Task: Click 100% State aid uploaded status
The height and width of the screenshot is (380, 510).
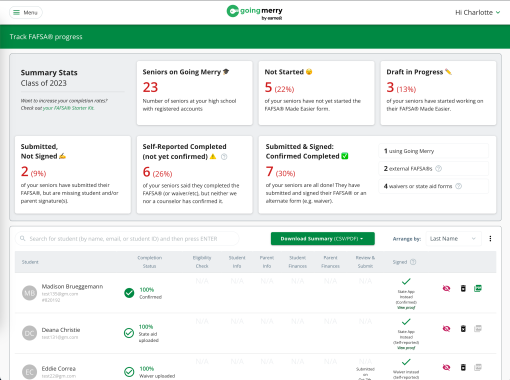Action: tap(149, 333)
